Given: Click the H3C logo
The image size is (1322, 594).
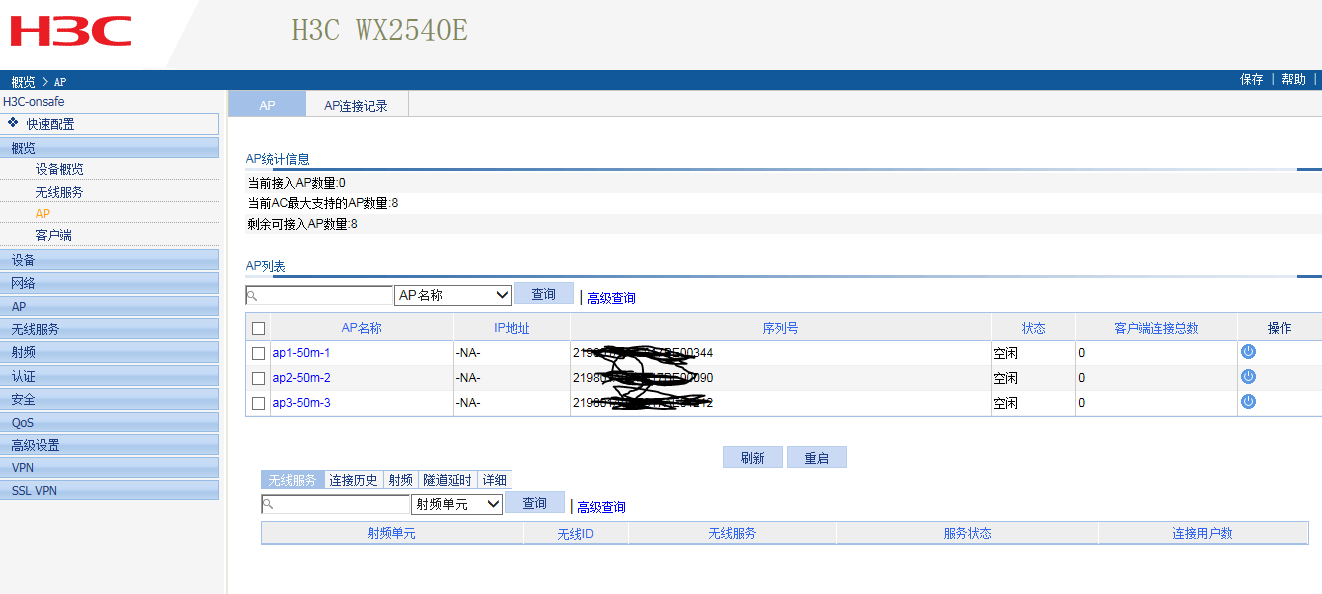Looking at the screenshot, I should (71, 31).
